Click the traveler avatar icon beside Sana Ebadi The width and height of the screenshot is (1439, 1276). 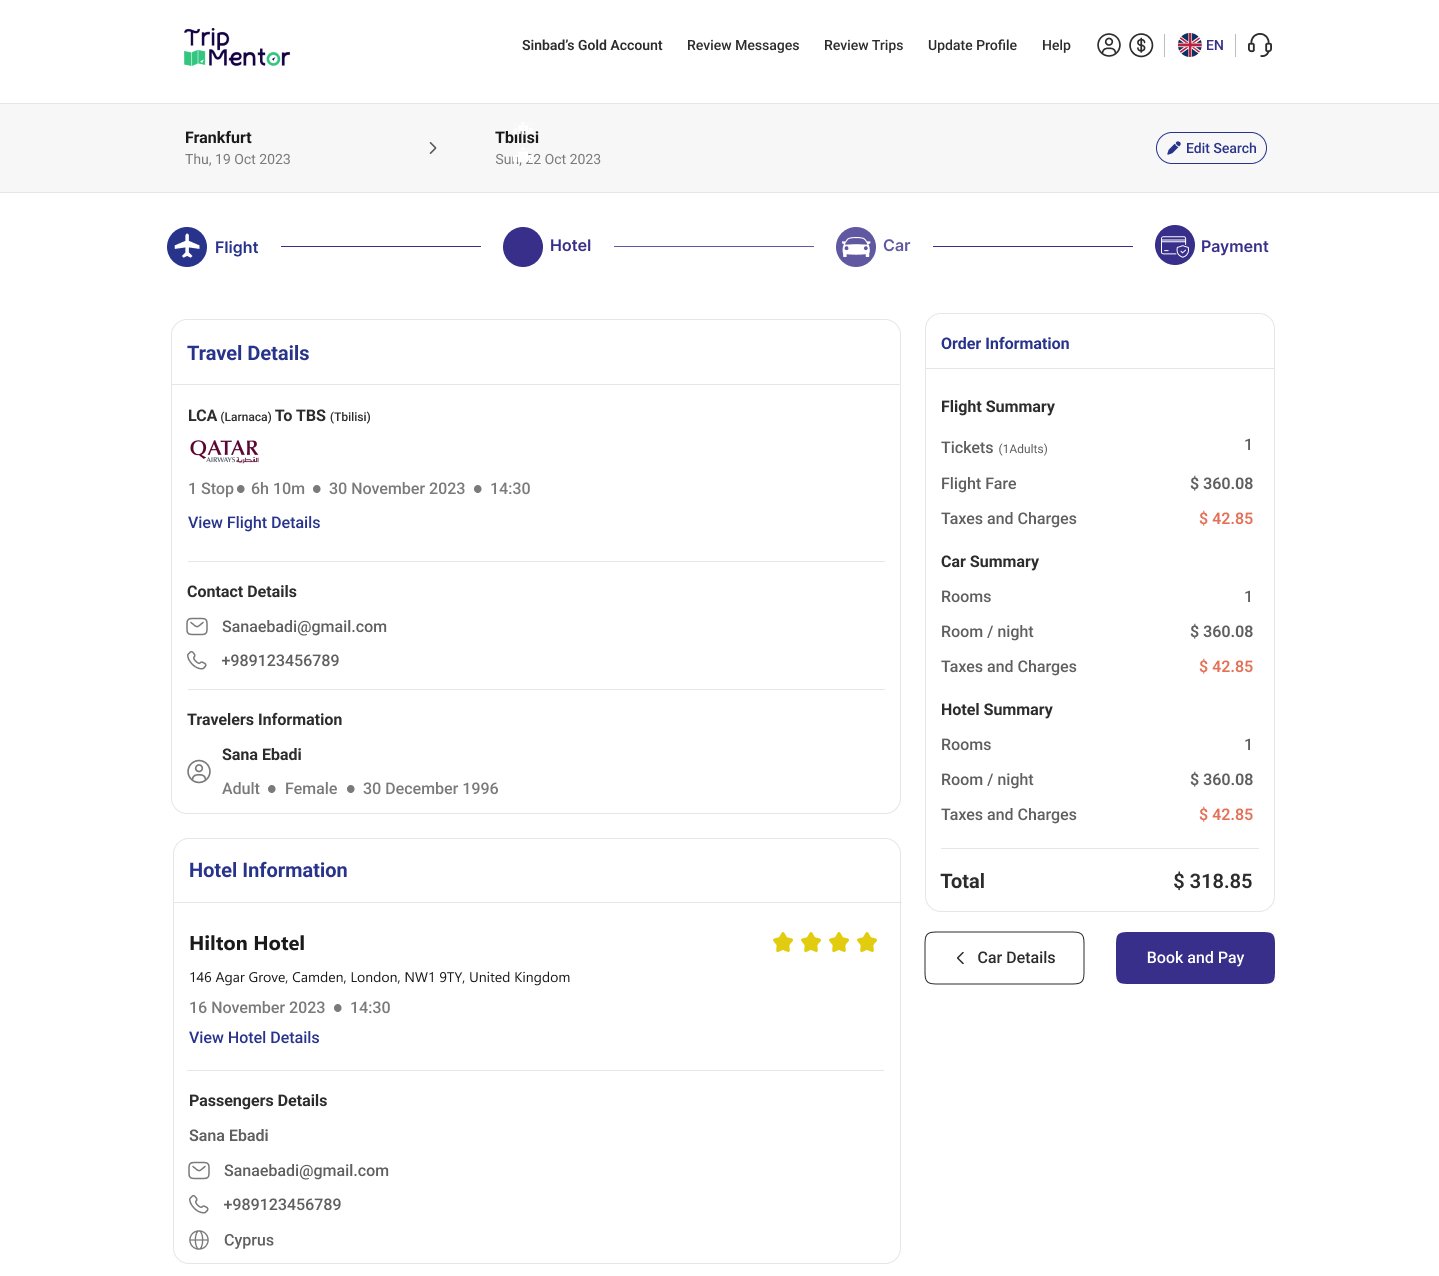tap(199, 771)
